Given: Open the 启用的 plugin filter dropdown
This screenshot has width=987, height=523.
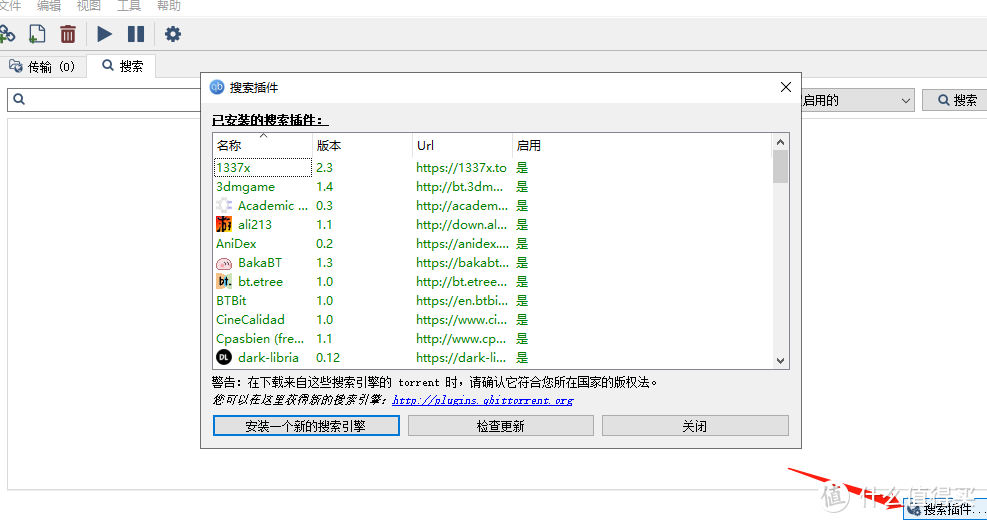Looking at the screenshot, I should pyautogui.click(x=856, y=100).
